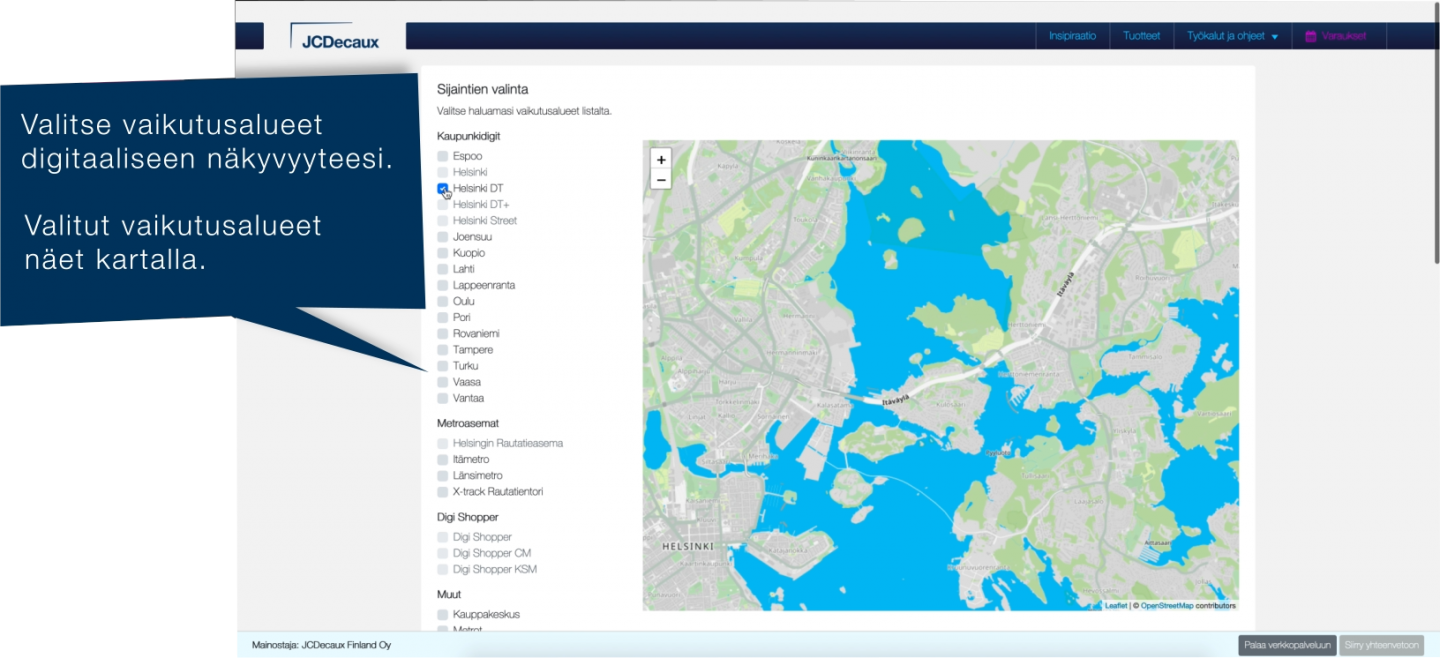The image size is (1440, 658).
Task: Check the Digi Shopper KSM checkbox
Action: click(x=443, y=569)
